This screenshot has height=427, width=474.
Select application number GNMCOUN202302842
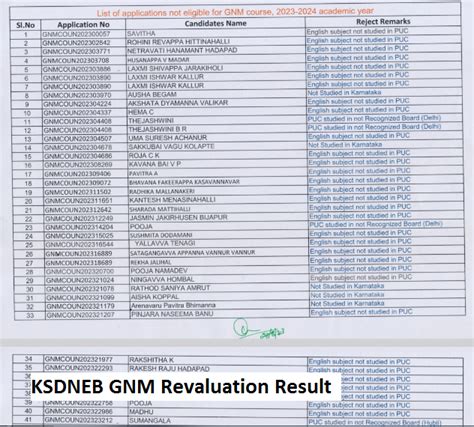click(76, 43)
